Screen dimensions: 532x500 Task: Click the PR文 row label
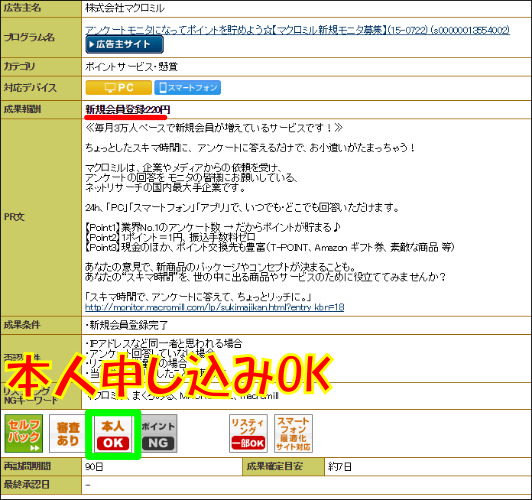[14, 217]
